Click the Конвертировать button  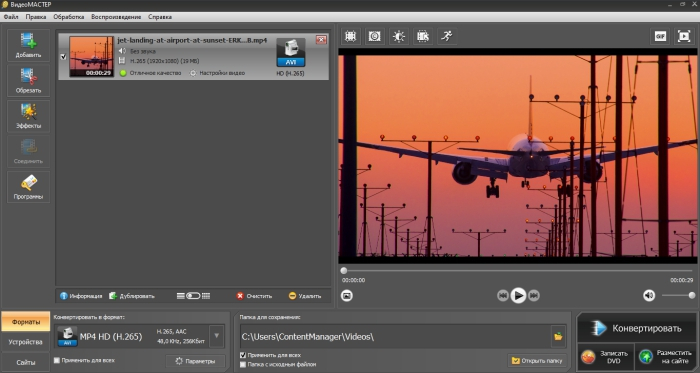tap(636, 328)
